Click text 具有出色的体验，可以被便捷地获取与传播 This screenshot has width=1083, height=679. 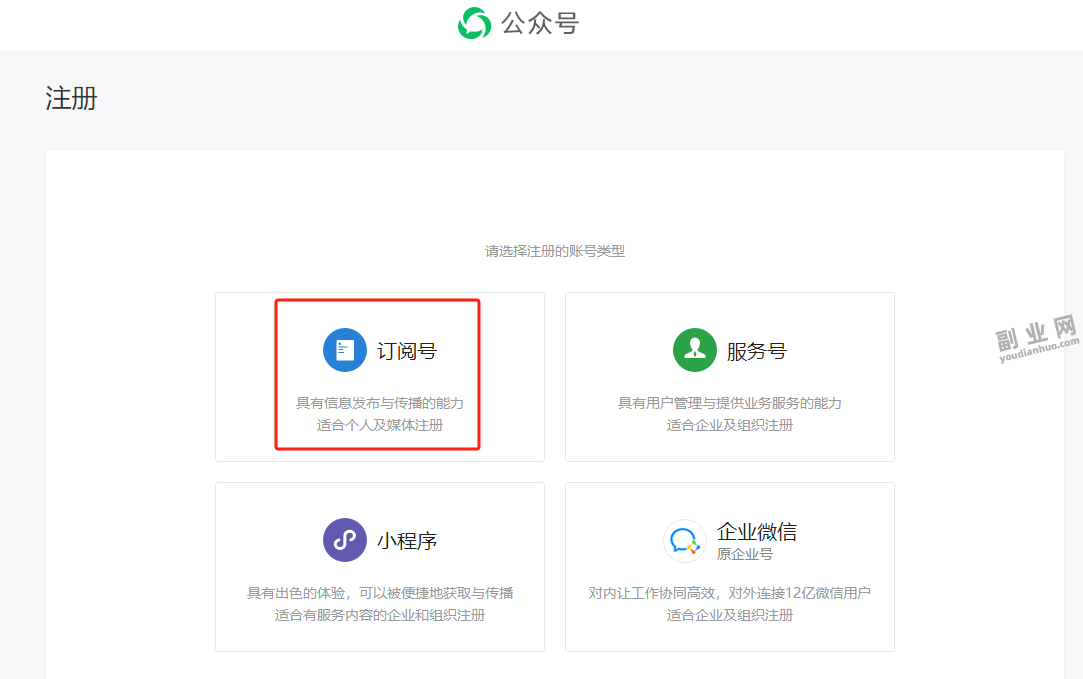(x=380, y=593)
